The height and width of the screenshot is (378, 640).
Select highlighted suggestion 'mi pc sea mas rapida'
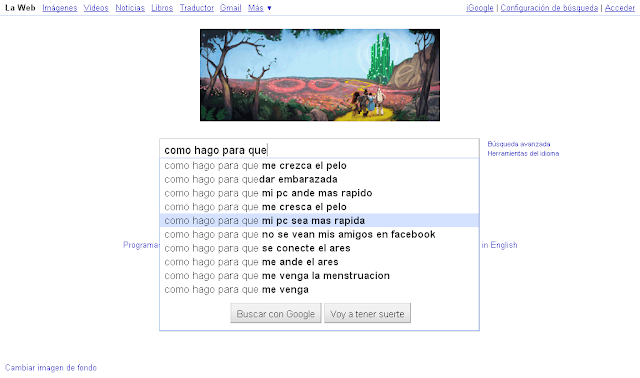319,220
